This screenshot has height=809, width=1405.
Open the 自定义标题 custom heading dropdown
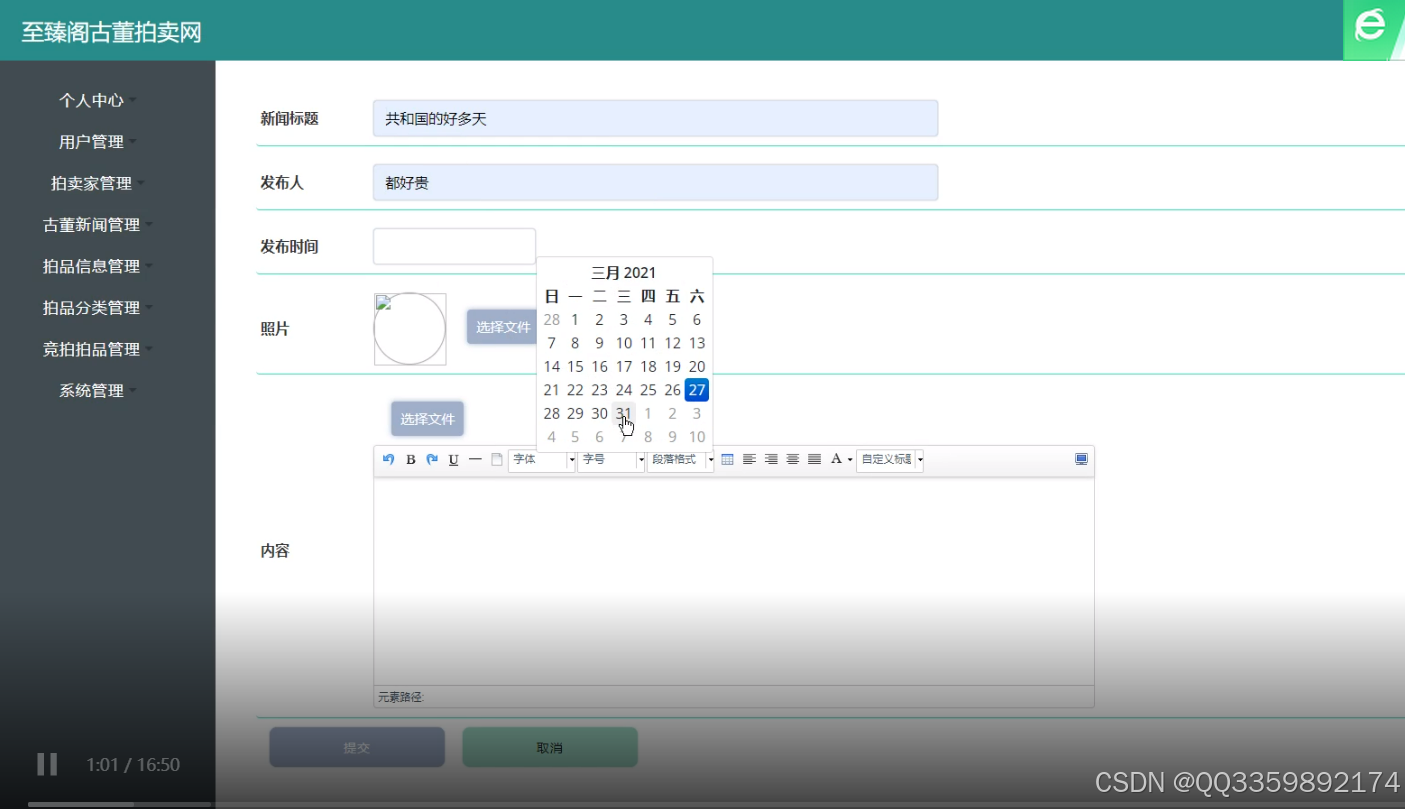[x=890, y=460]
